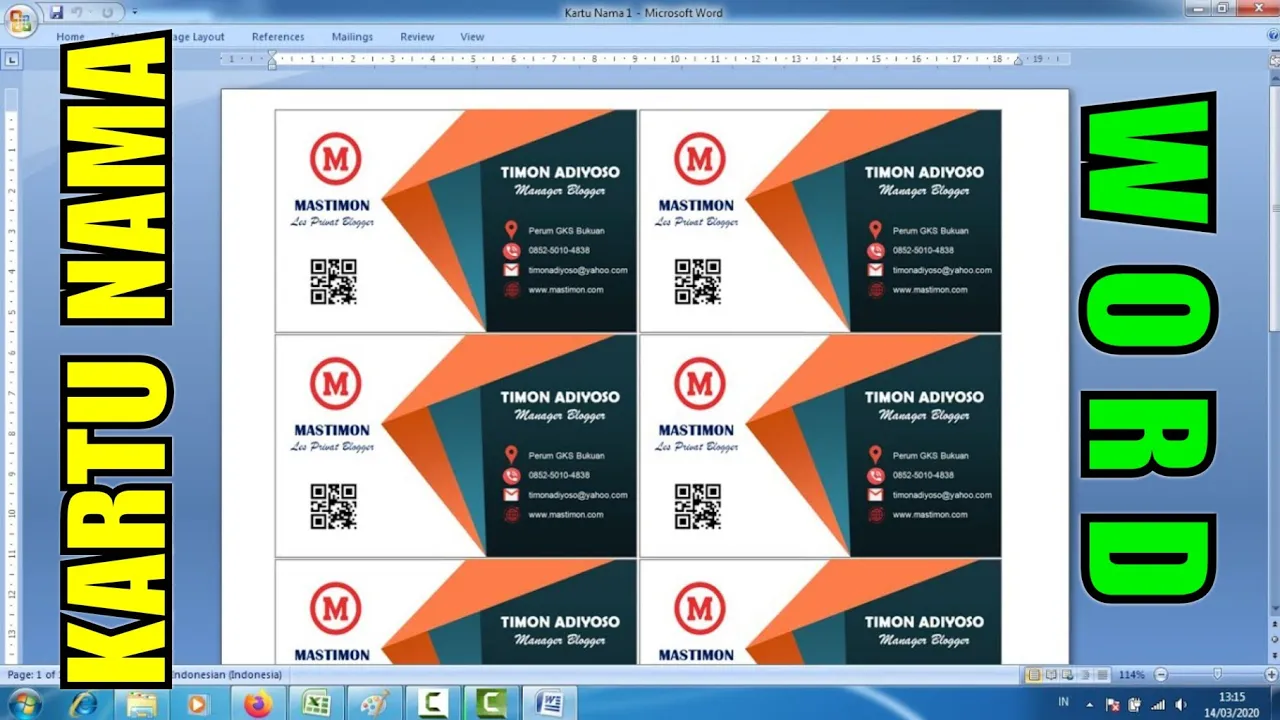This screenshot has width=1280, height=720.
Task: Open Windows Media Player from taskbar
Action: pyautogui.click(x=197, y=704)
